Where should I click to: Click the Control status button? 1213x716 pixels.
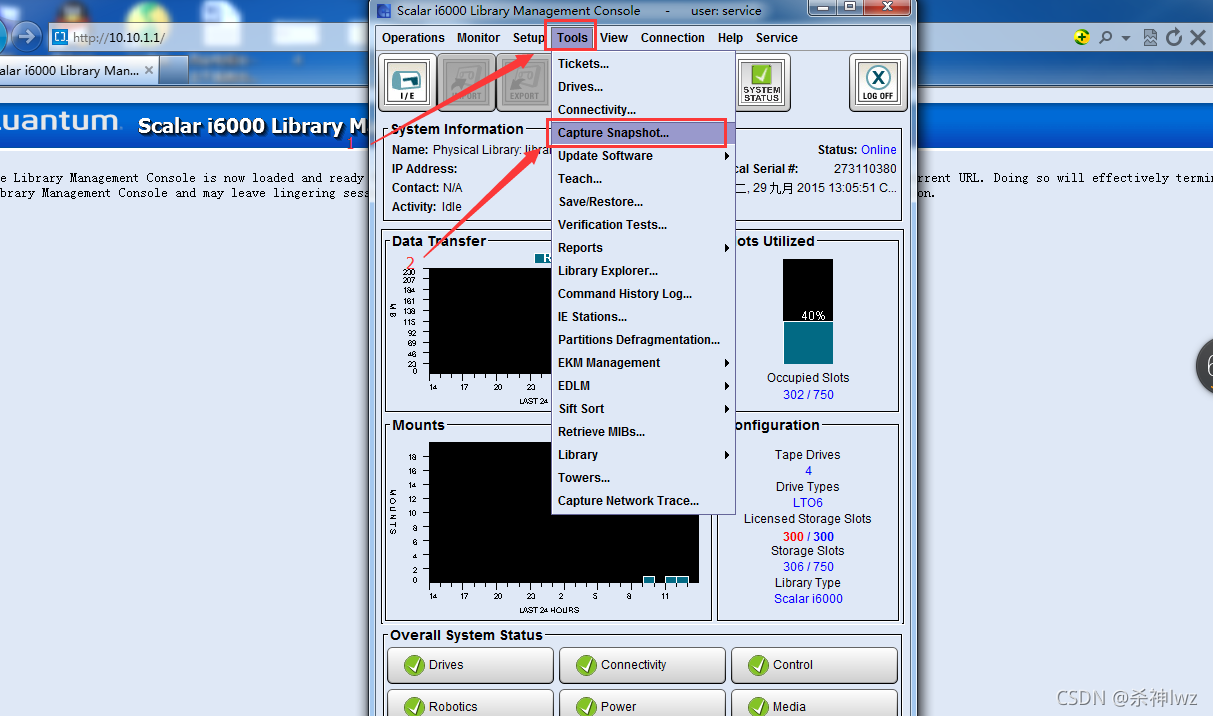click(x=814, y=665)
